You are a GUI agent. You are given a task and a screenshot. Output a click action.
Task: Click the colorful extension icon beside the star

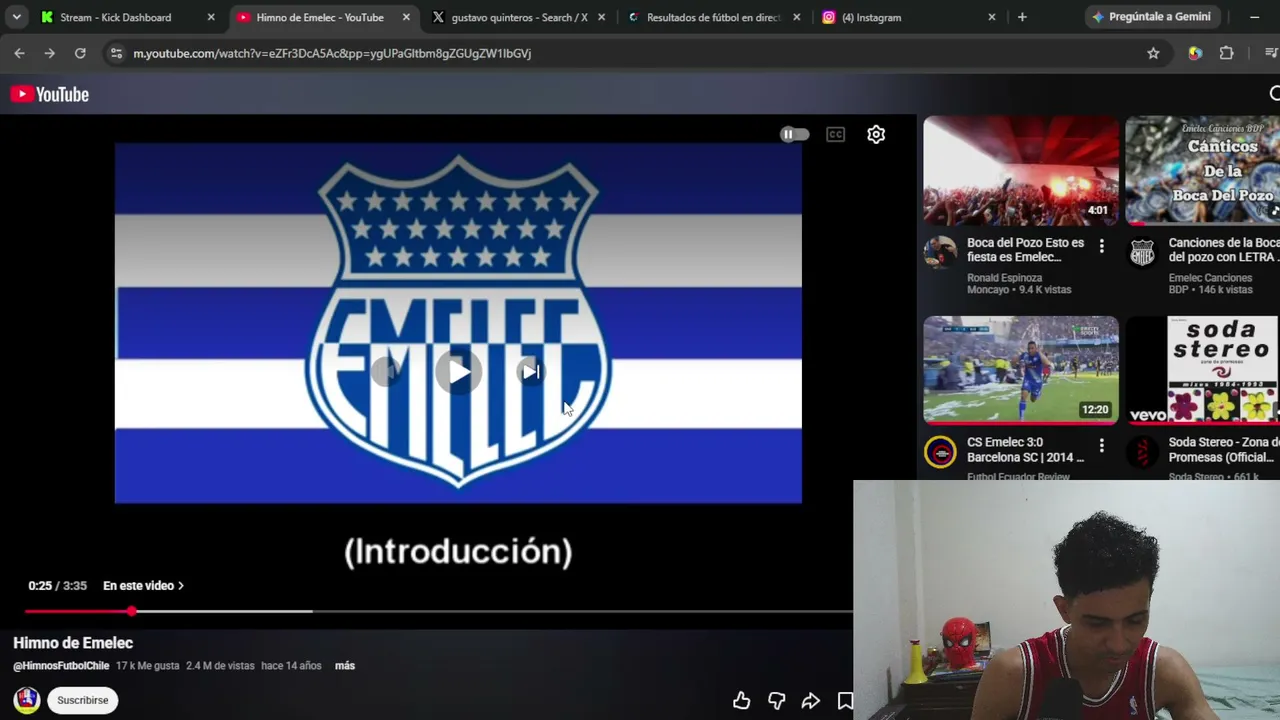click(1195, 53)
